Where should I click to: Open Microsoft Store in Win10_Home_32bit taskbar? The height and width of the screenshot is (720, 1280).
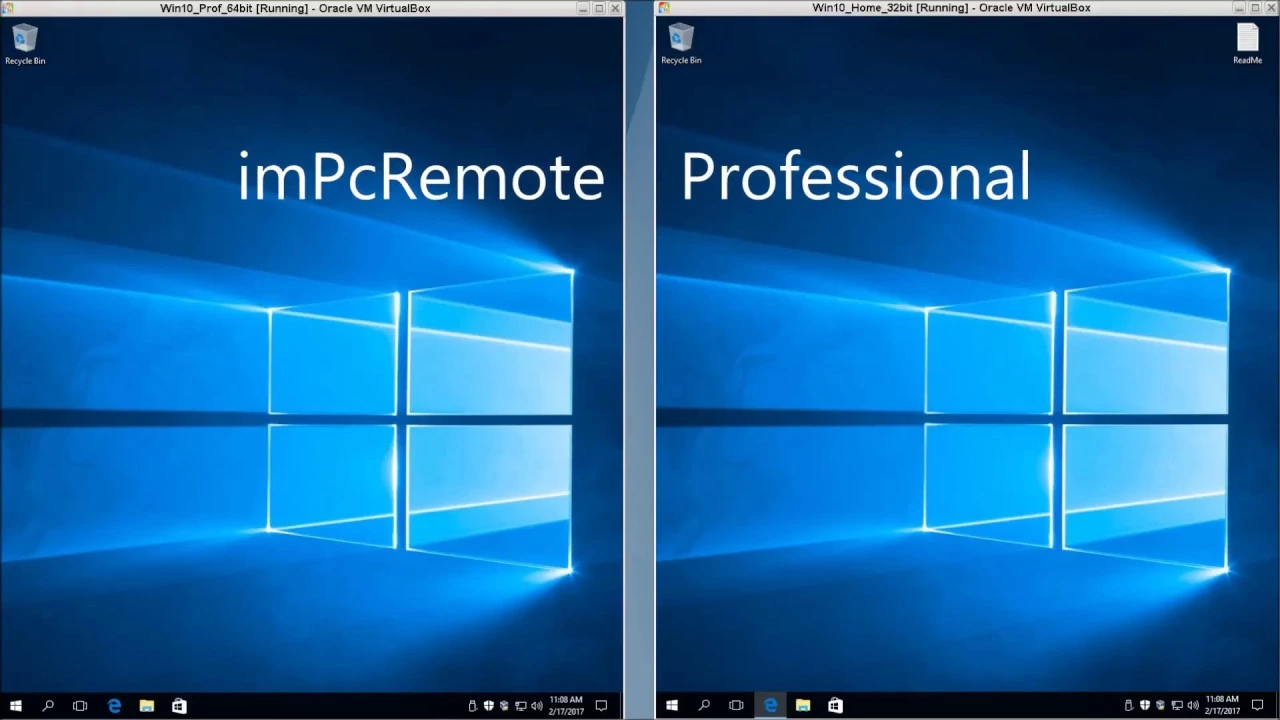click(835, 706)
